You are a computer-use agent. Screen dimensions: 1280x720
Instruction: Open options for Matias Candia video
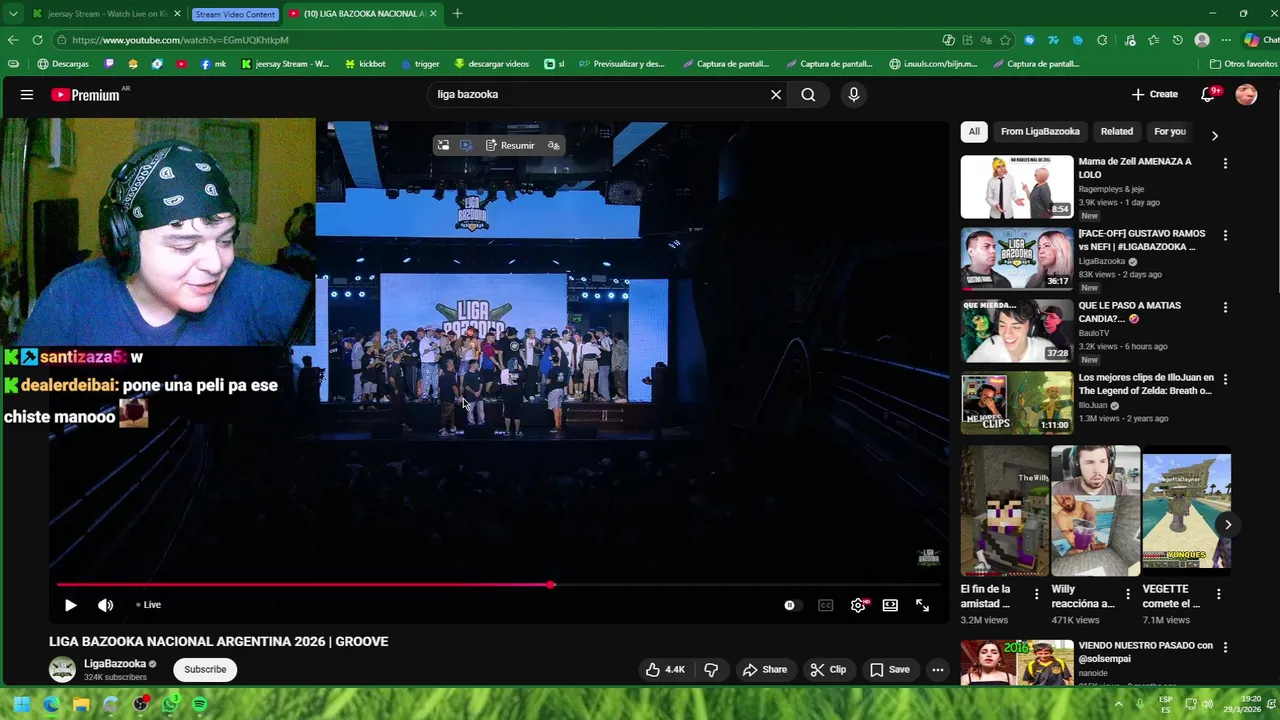(x=1225, y=307)
